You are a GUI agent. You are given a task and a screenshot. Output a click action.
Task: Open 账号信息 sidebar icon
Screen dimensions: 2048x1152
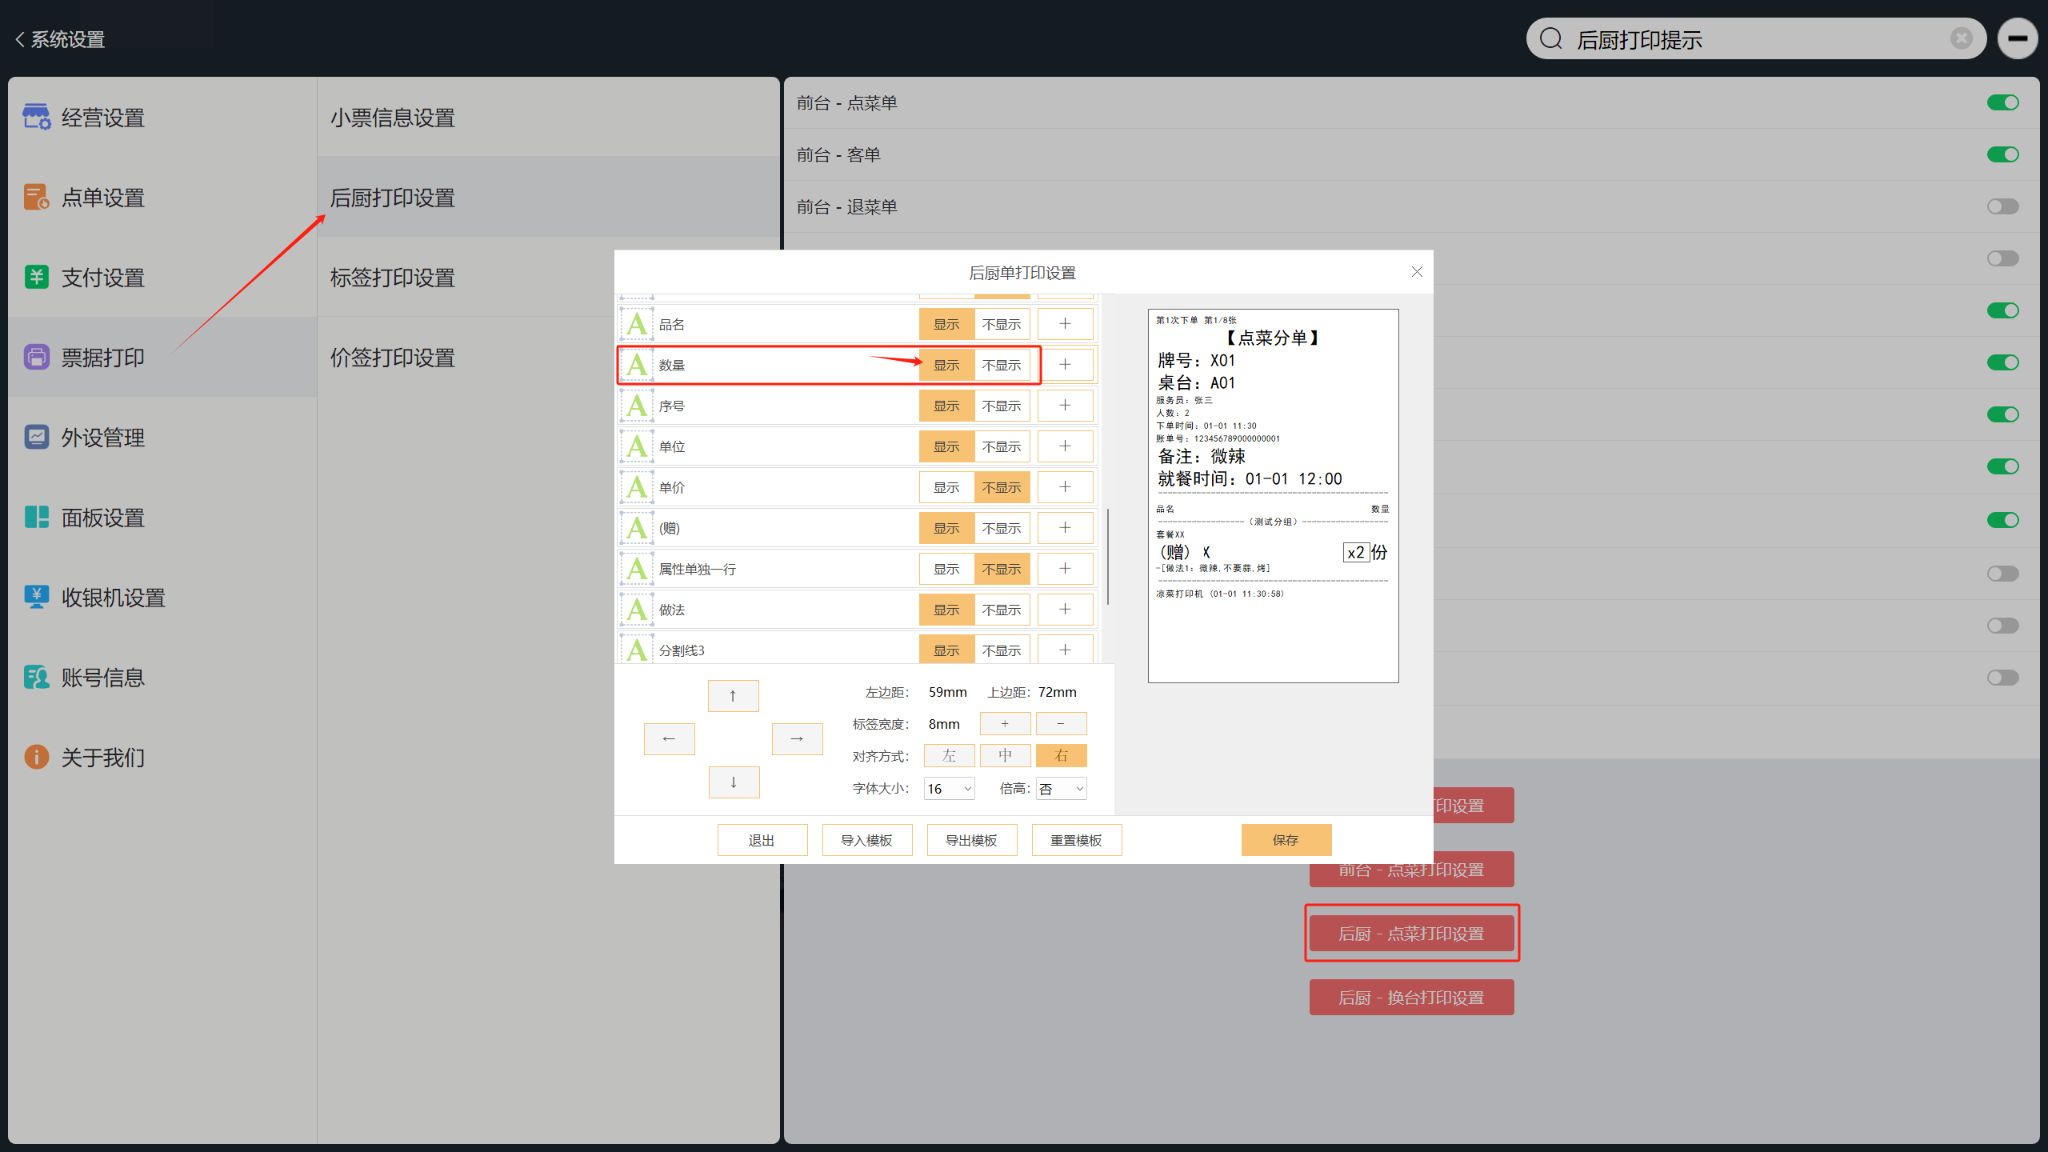[37, 677]
